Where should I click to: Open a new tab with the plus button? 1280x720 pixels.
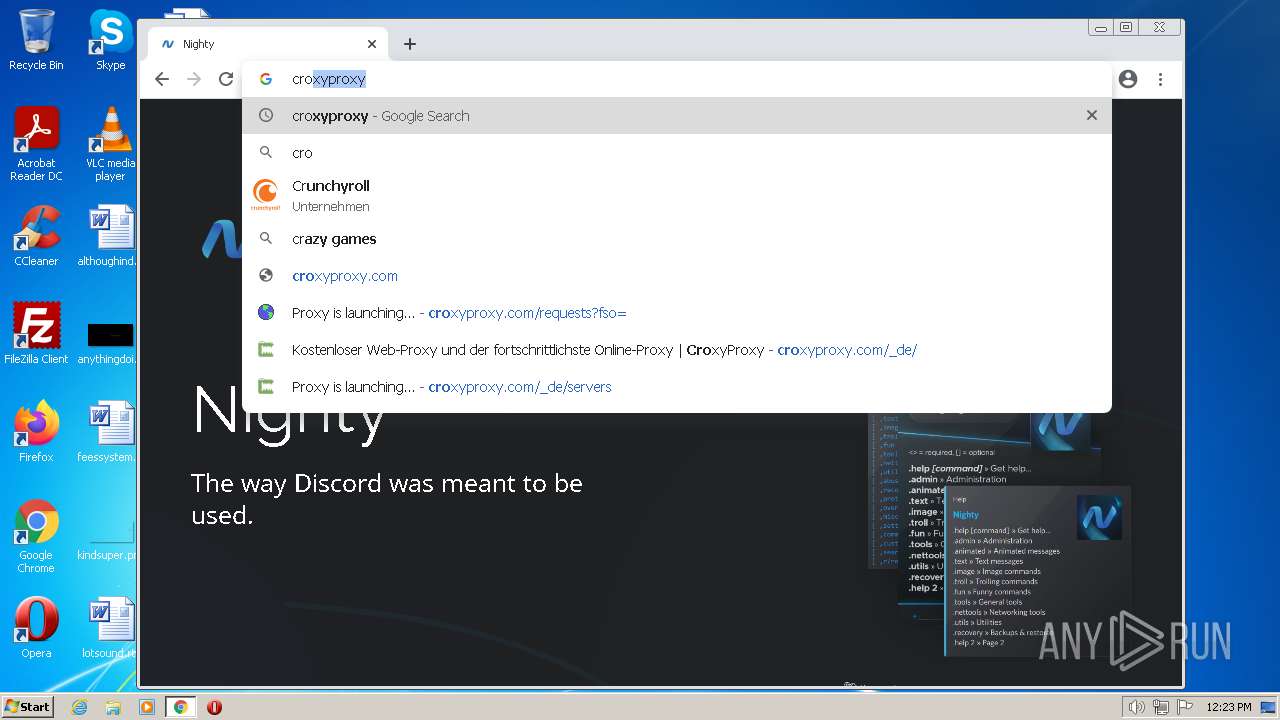410,44
